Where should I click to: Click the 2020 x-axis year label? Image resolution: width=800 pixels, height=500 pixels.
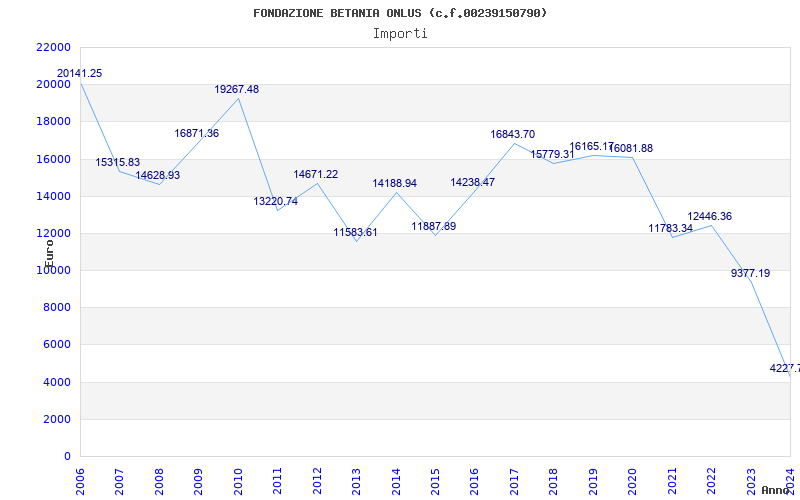(x=633, y=482)
